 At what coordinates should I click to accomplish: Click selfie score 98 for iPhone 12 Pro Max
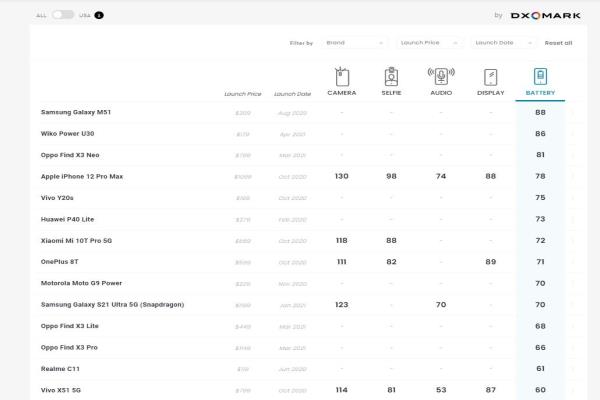(x=391, y=176)
